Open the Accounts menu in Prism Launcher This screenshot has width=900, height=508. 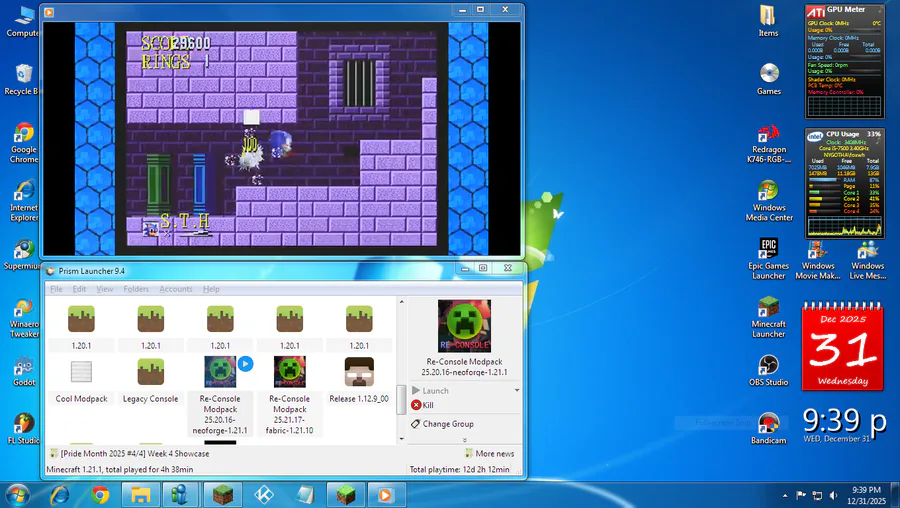click(x=176, y=289)
